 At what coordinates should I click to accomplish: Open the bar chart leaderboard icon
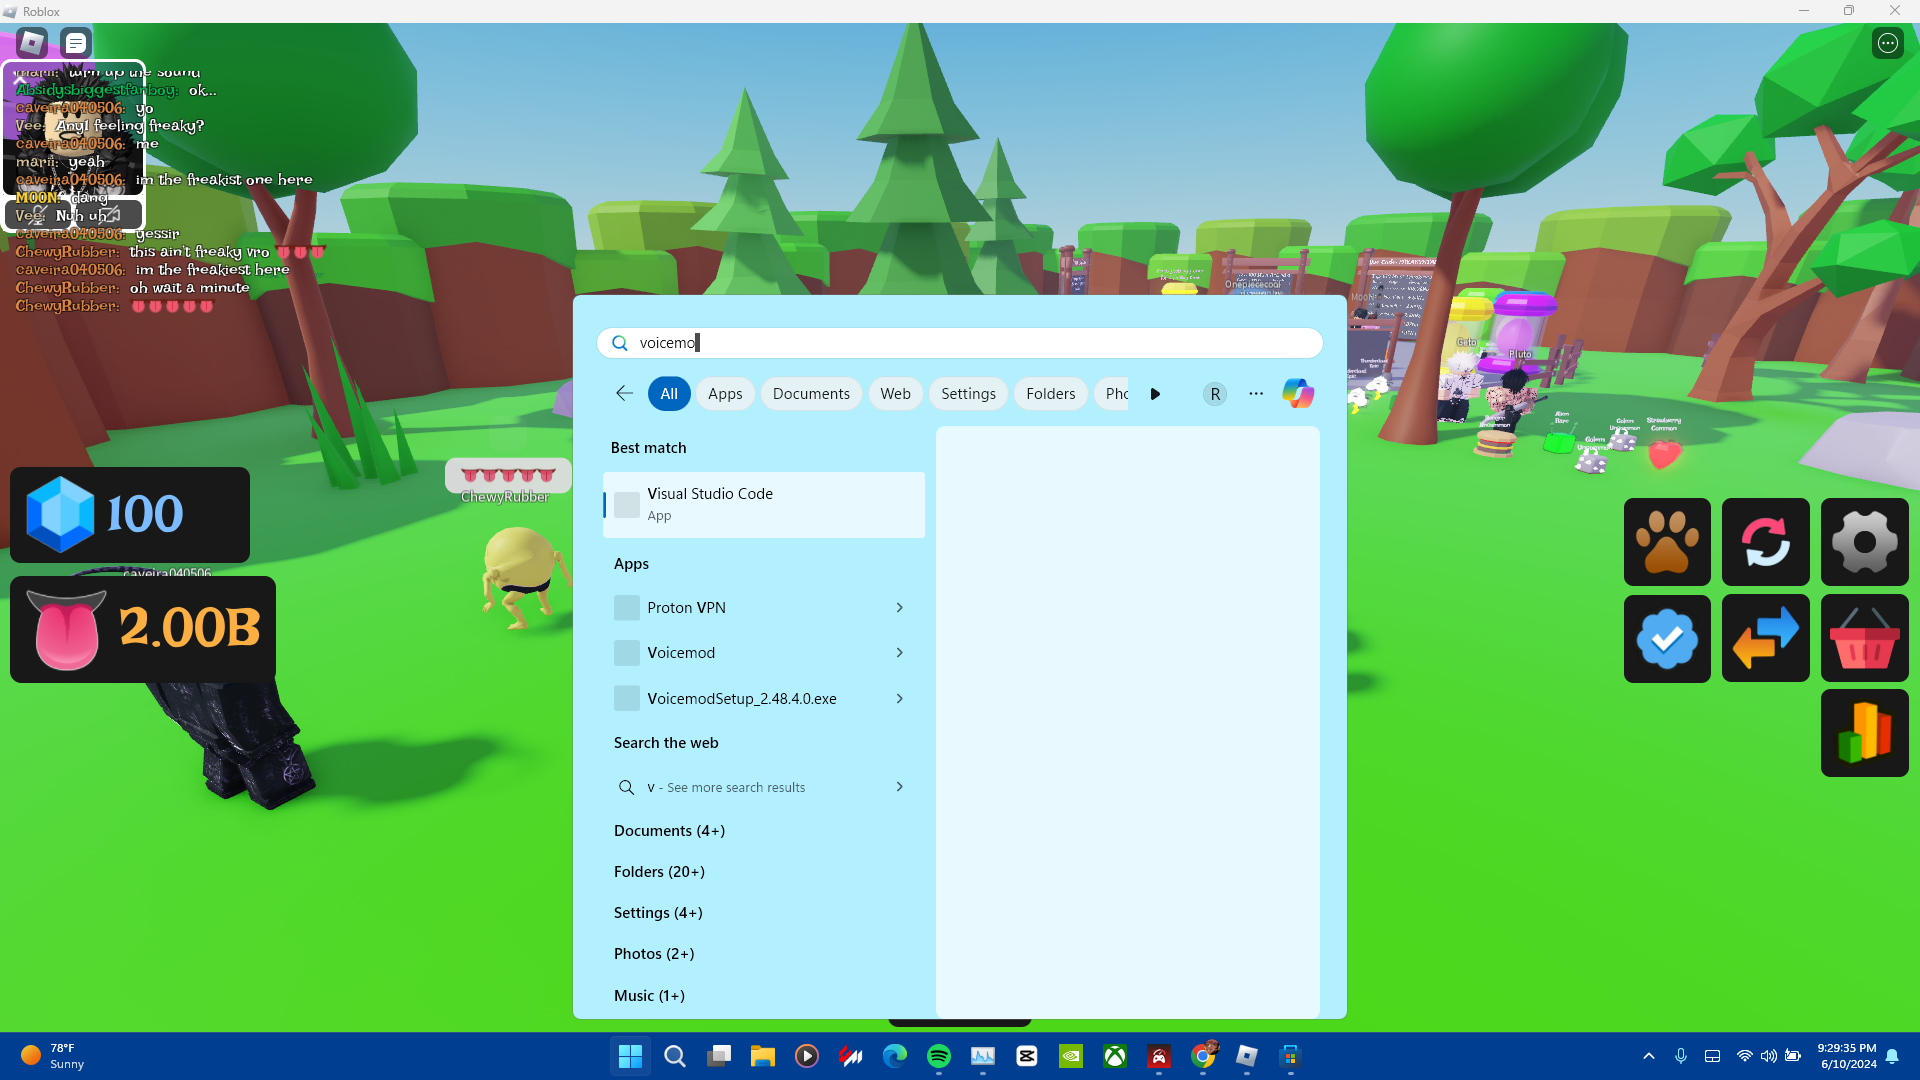point(1864,733)
